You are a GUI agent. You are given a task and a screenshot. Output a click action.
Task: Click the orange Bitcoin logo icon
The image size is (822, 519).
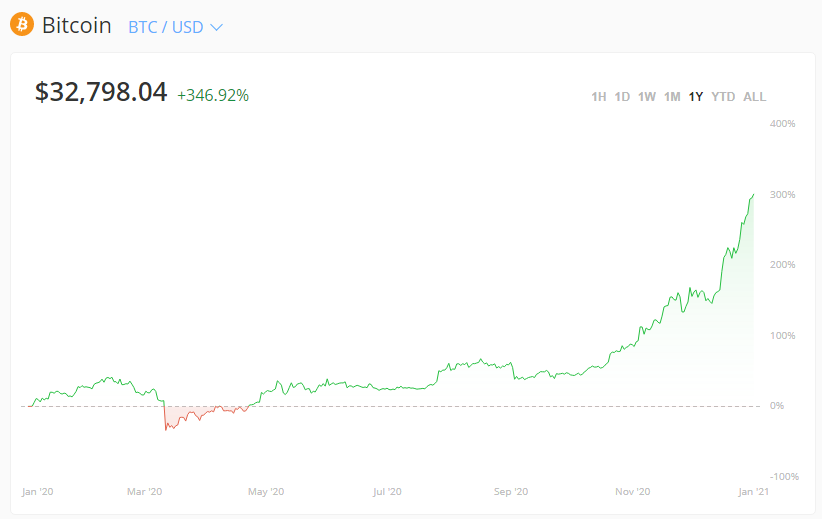(22, 25)
